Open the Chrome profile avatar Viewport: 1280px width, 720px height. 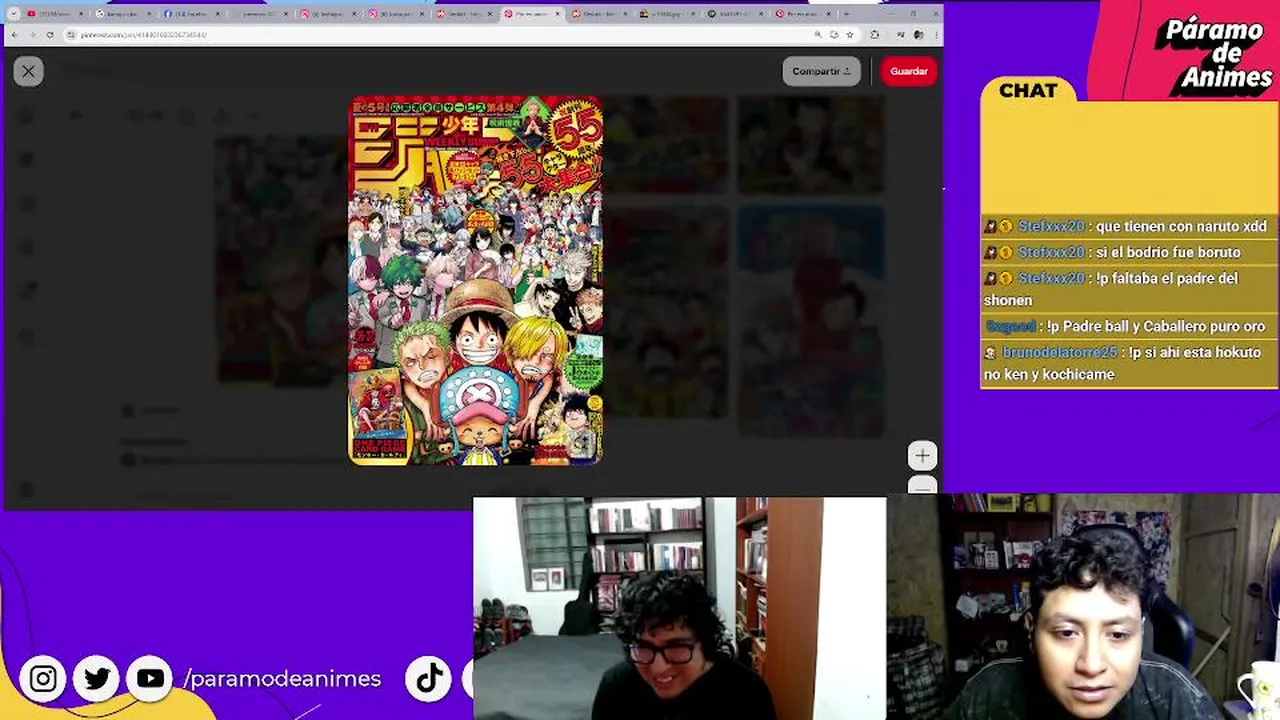[x=918, y=34]
